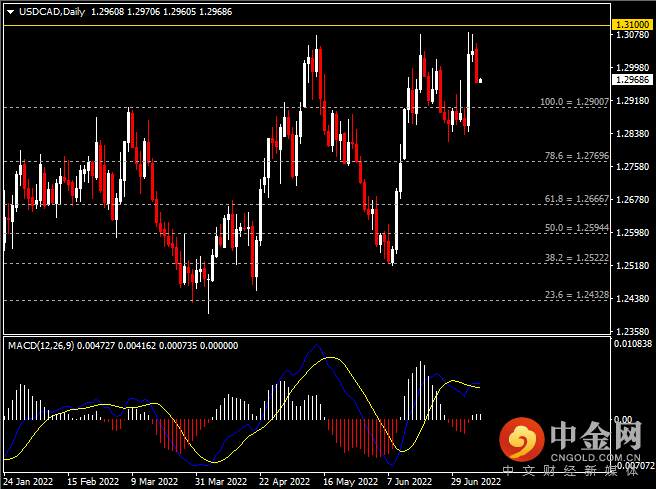The image size is (656, 489).
Task: Click the price axis value 1.30780
Action: coord(633,35)
